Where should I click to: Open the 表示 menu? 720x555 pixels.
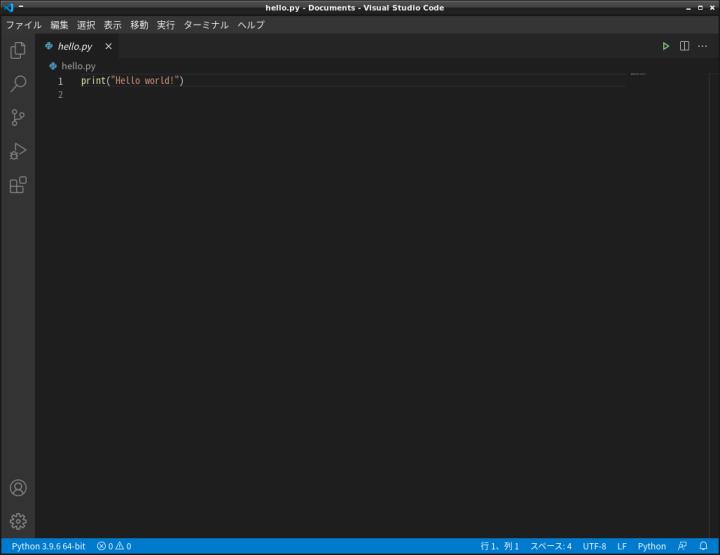coord(112,25)
